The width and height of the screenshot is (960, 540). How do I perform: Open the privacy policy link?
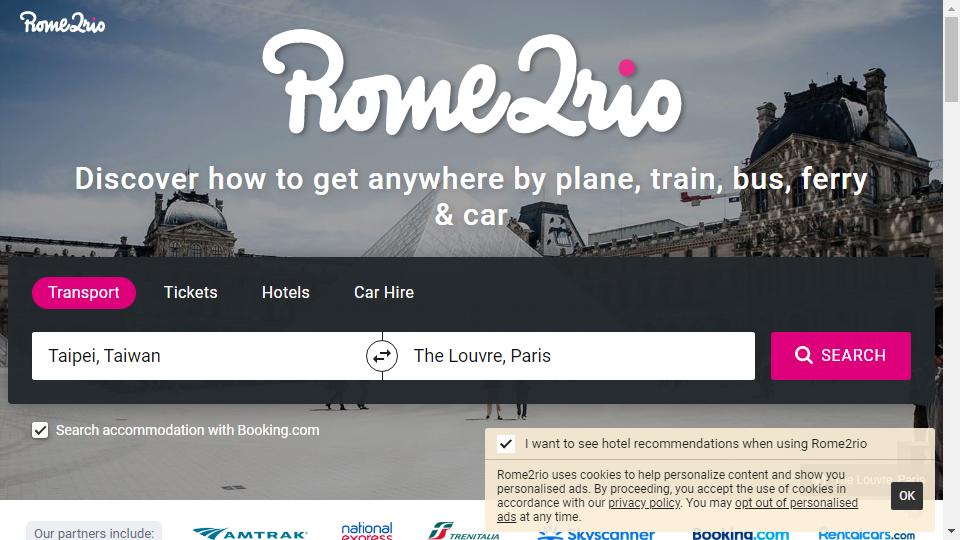(x=644, y=503)
